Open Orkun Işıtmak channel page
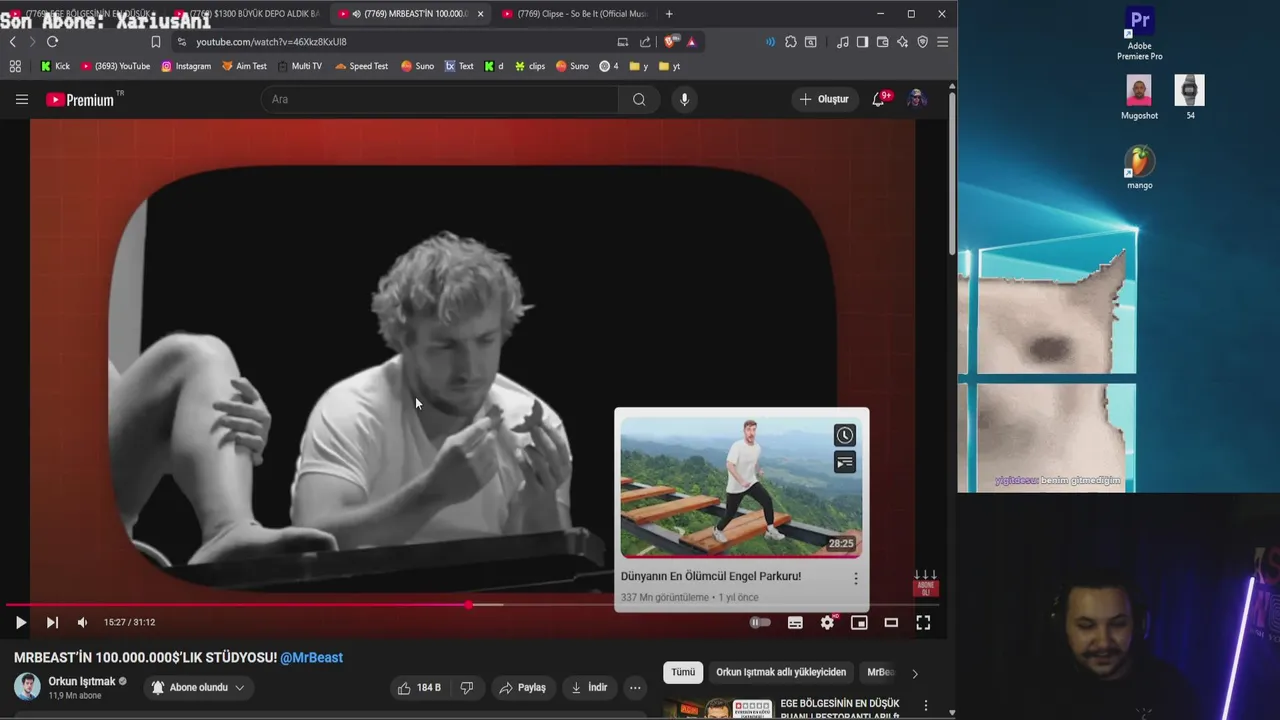This screenshot has width=1280, height=720. point(82,681)
